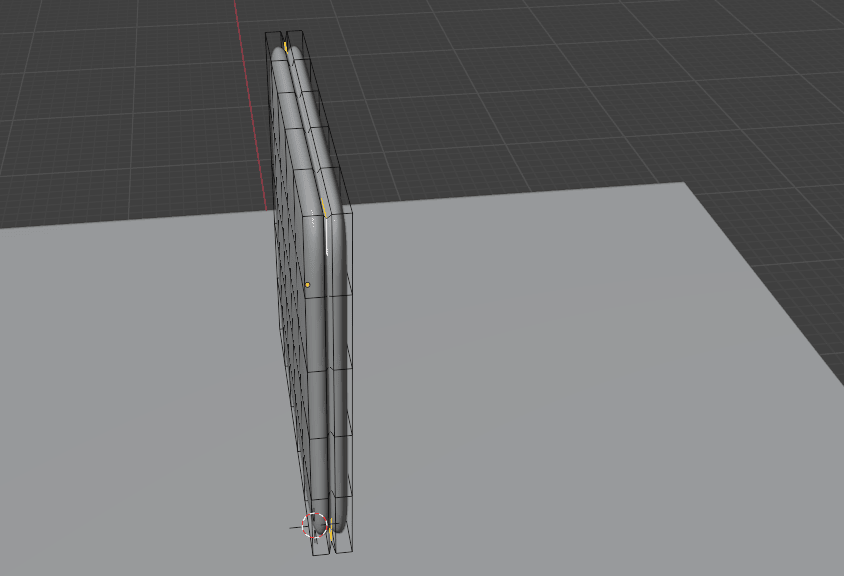Click the yellow marker at the cage middle

pos(325,209)
